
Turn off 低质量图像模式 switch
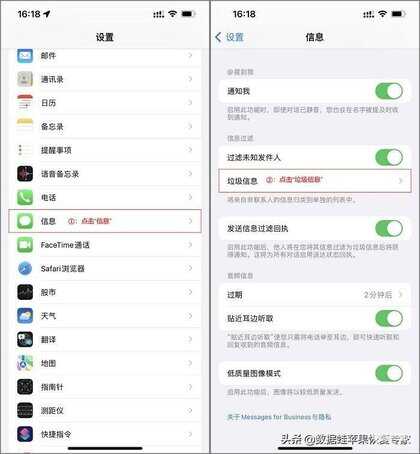[389, 373]
